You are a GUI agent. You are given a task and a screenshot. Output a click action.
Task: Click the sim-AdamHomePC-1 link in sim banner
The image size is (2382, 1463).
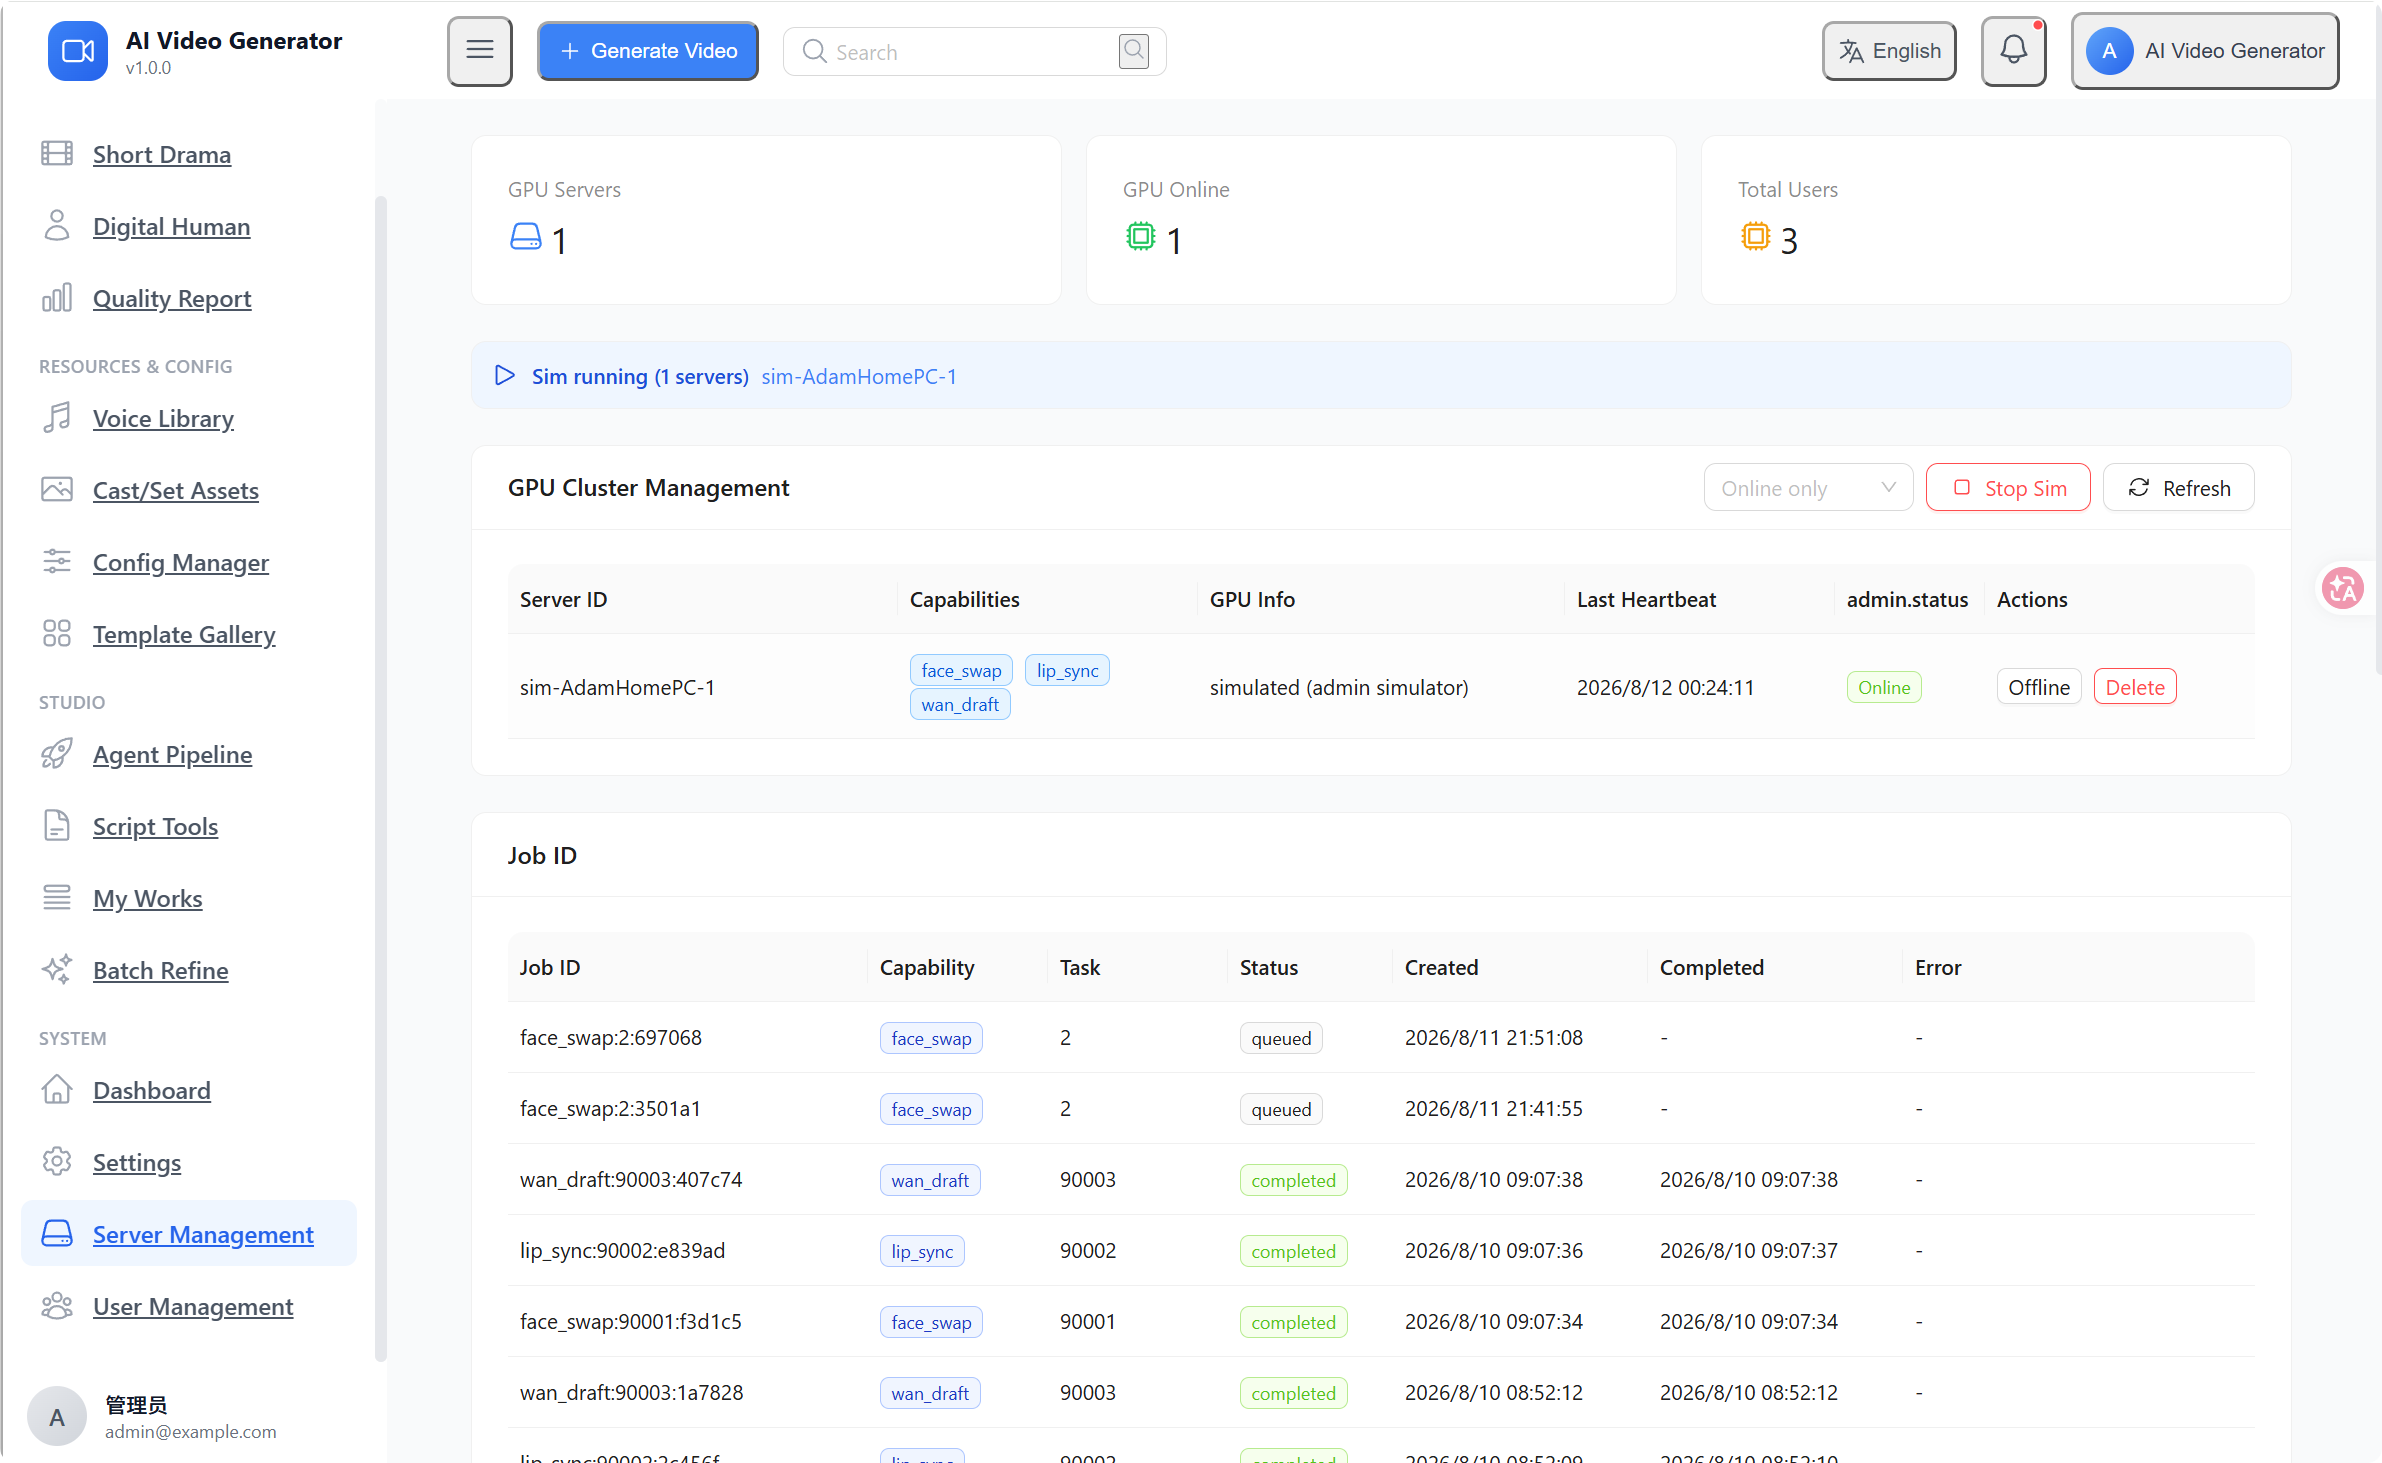[x=859, y=376]
